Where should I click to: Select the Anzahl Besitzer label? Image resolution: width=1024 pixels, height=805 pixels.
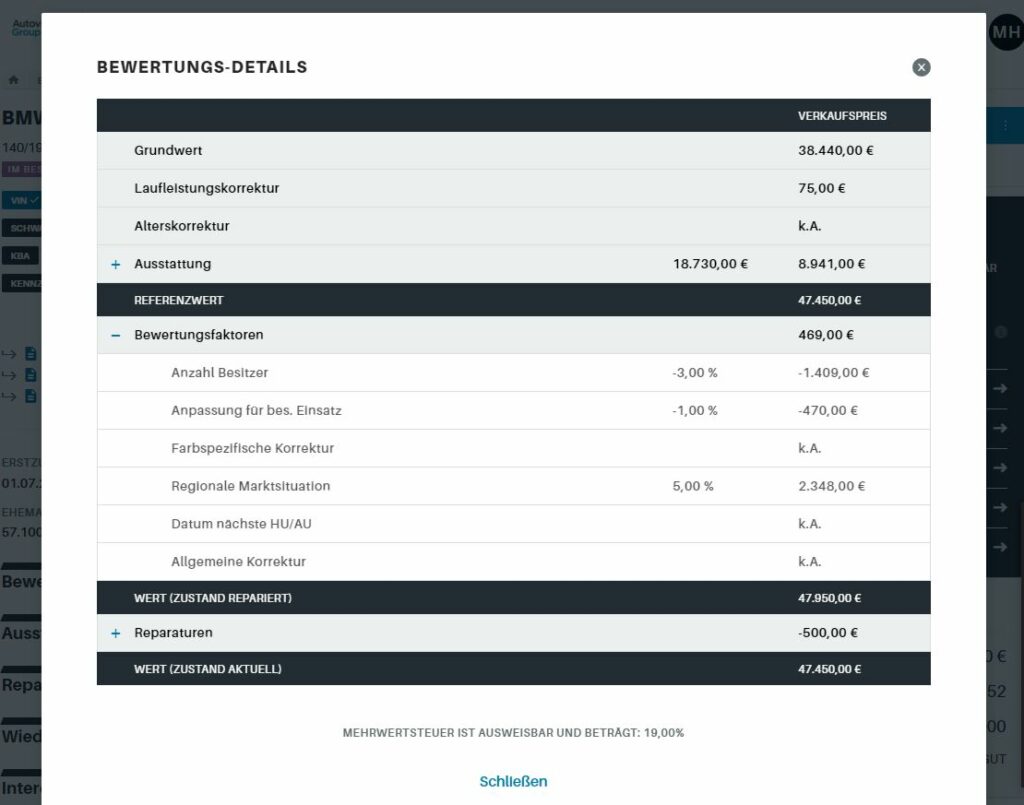tap(219, 373)
